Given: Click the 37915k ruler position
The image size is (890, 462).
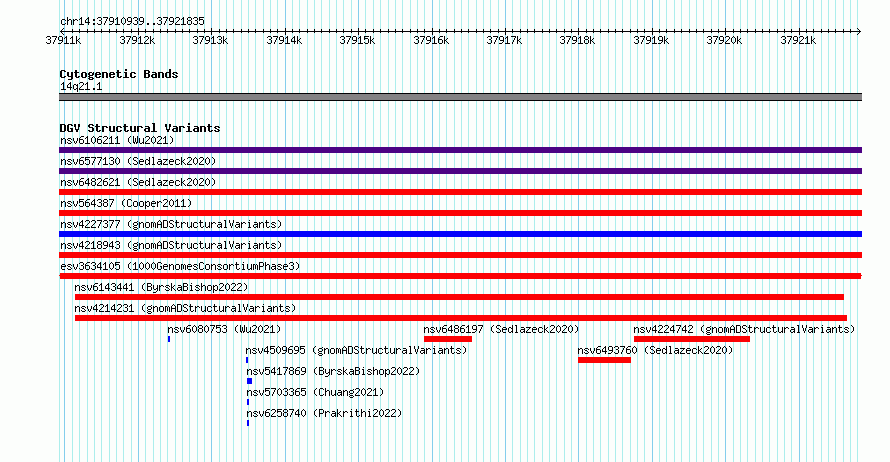Looking at the screenshot, I should 357,40.
